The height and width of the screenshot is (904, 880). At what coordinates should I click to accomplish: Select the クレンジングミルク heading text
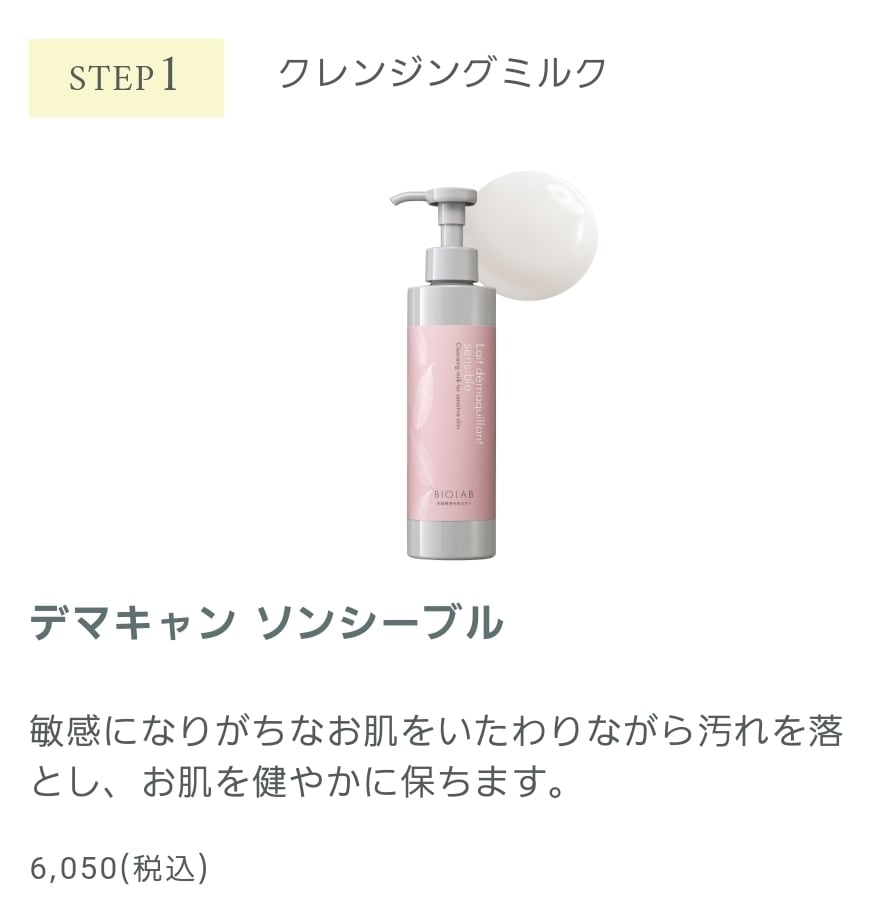(442, 73)
